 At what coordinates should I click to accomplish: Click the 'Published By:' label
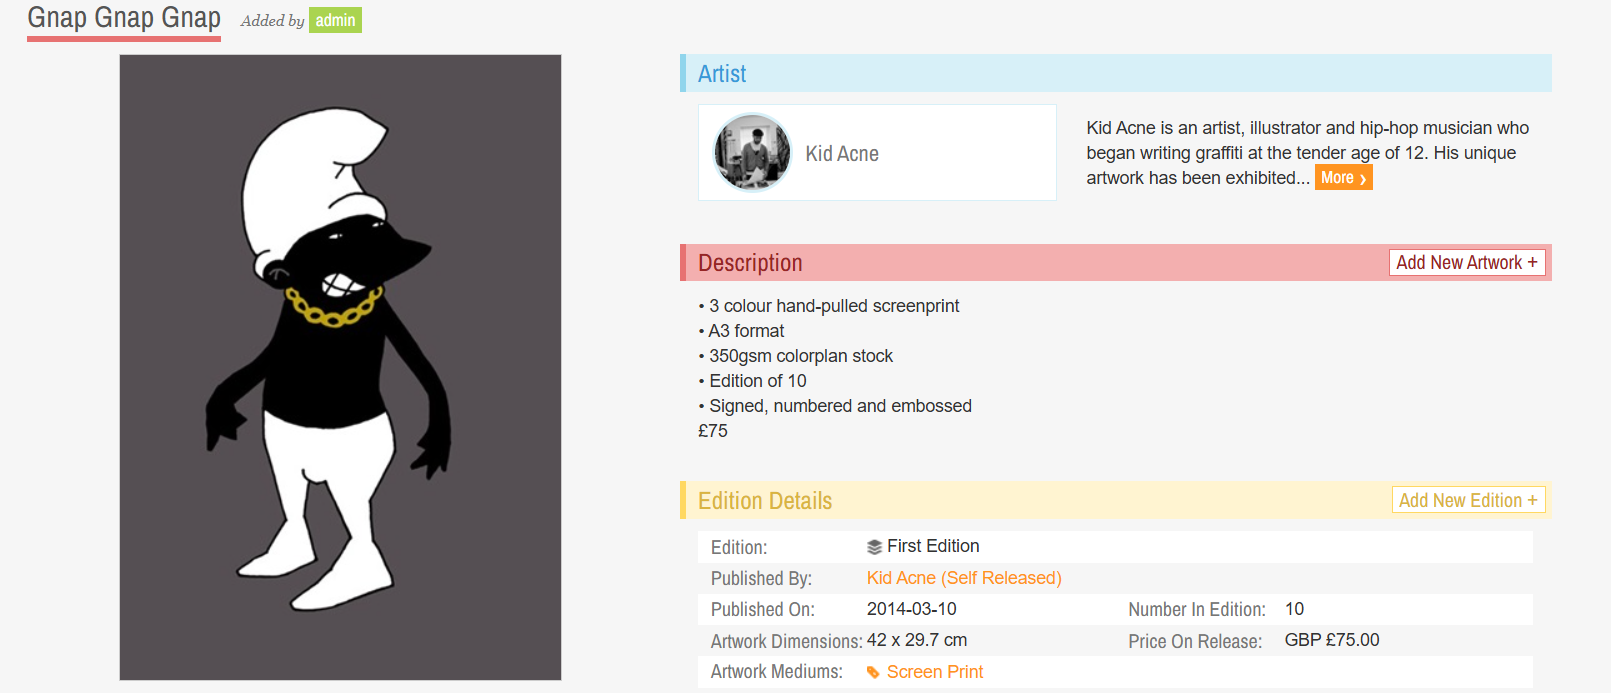click(761, 579)
